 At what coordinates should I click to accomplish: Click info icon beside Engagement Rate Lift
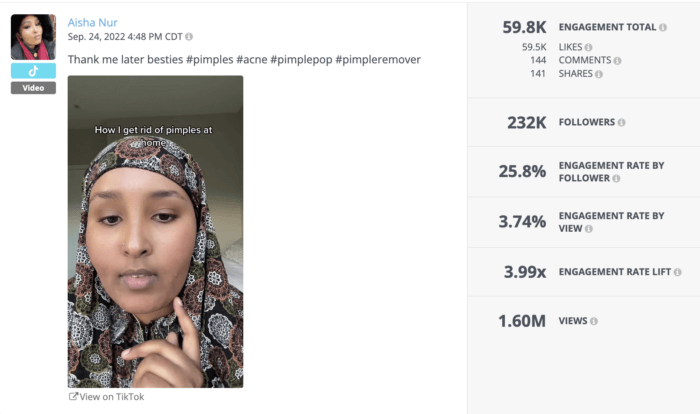coord(678,272)
